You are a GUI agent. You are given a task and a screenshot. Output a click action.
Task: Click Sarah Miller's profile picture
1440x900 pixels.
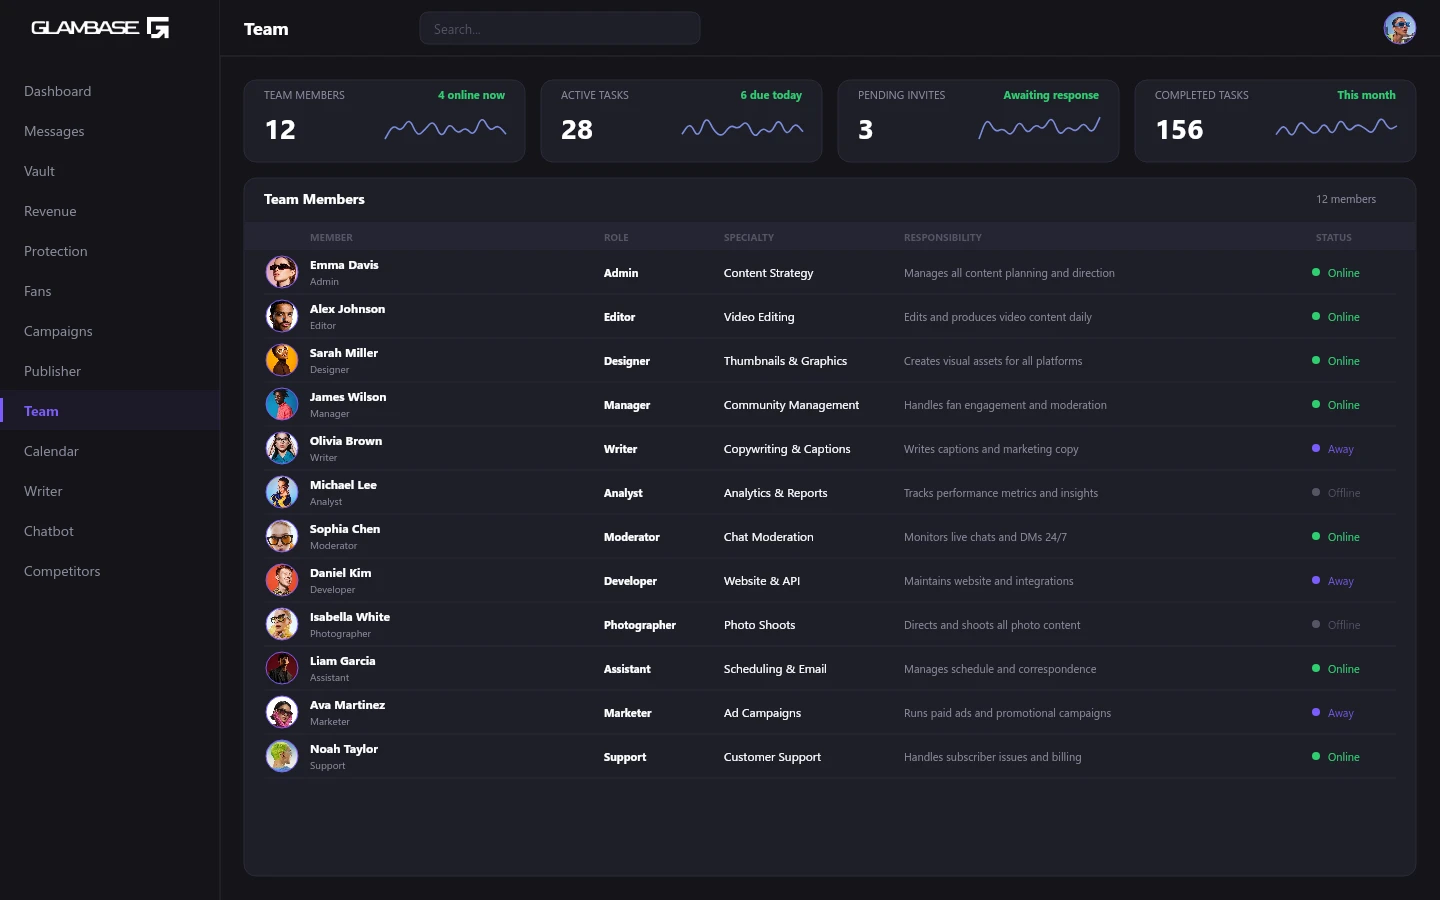tap(282, 360)
